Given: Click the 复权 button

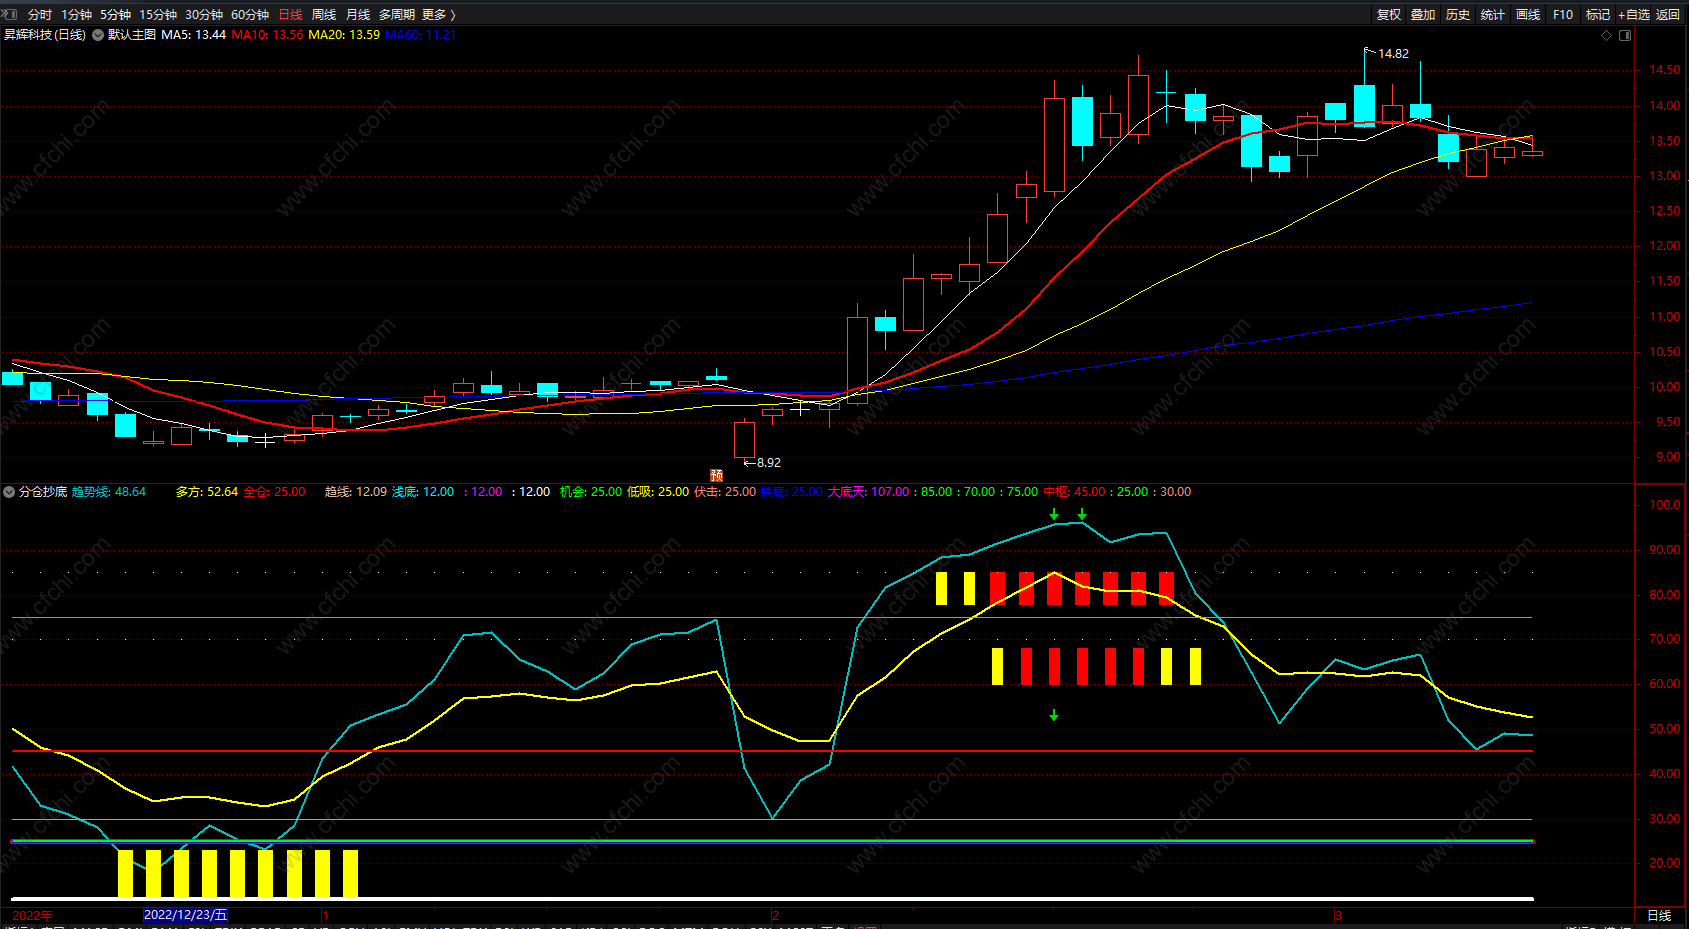Looking at the screenshot, I should pos(1389,15).
